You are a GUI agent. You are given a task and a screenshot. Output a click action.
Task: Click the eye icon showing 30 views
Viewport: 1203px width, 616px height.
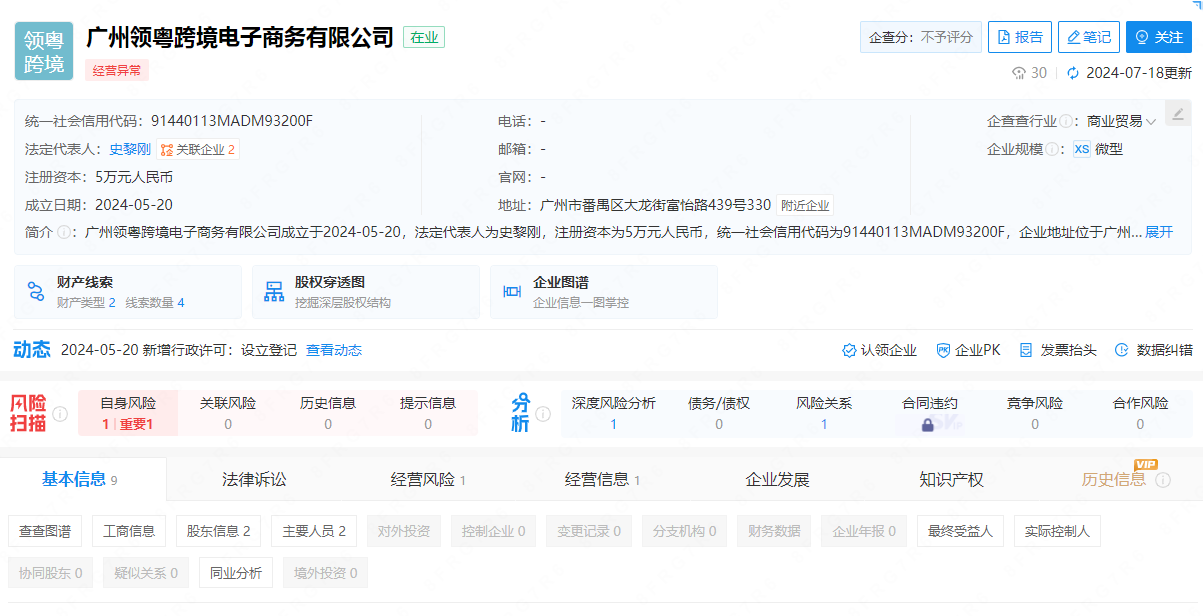tap(1018, 72)
